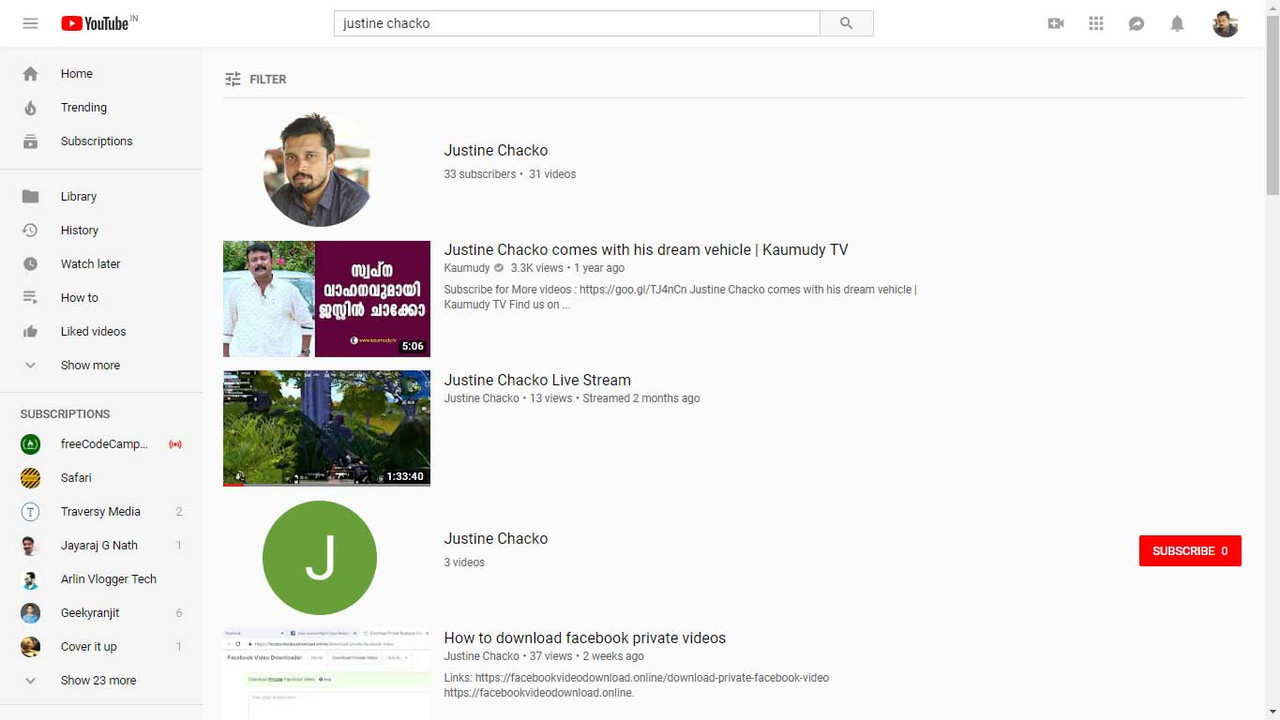Open Watch later in sidebar

(90, 264)
